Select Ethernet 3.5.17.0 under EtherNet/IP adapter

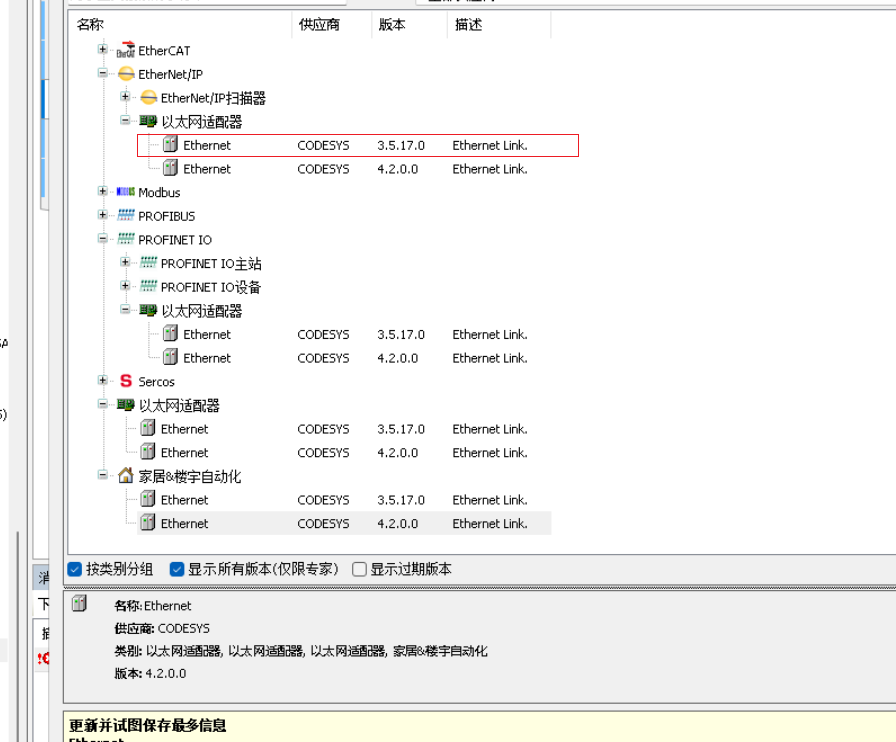207,146
